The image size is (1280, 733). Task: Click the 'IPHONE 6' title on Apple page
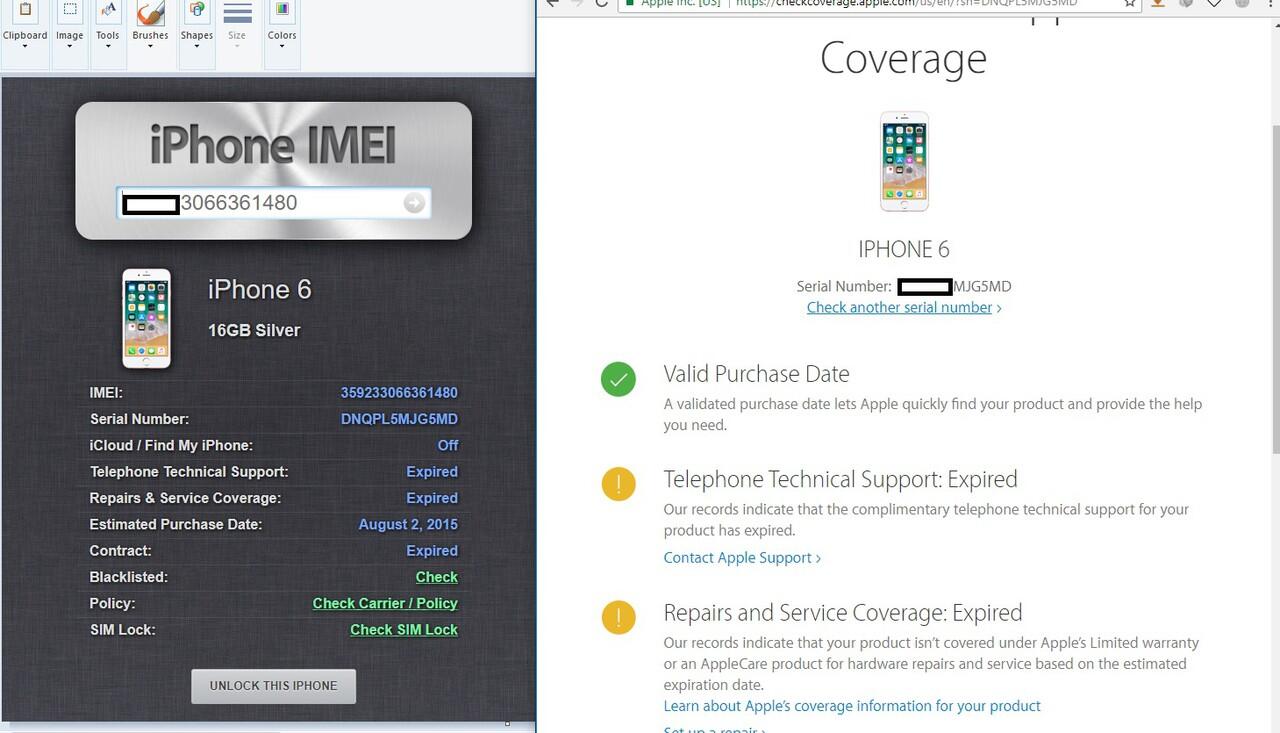coord(904,249)
